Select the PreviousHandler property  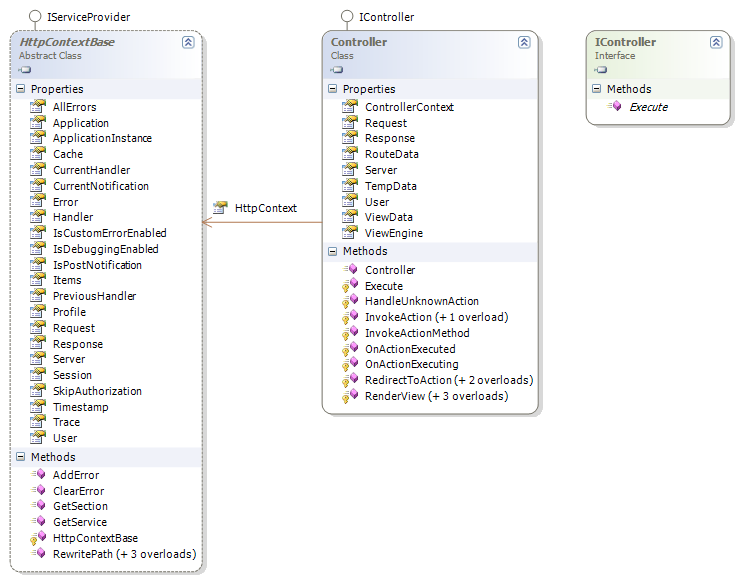[95, 296]
